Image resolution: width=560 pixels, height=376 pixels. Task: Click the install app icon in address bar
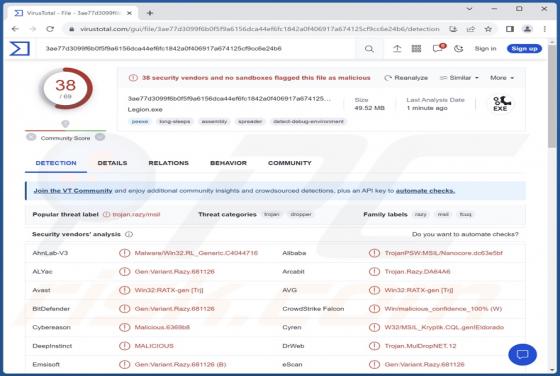click(x=453, y=29)
